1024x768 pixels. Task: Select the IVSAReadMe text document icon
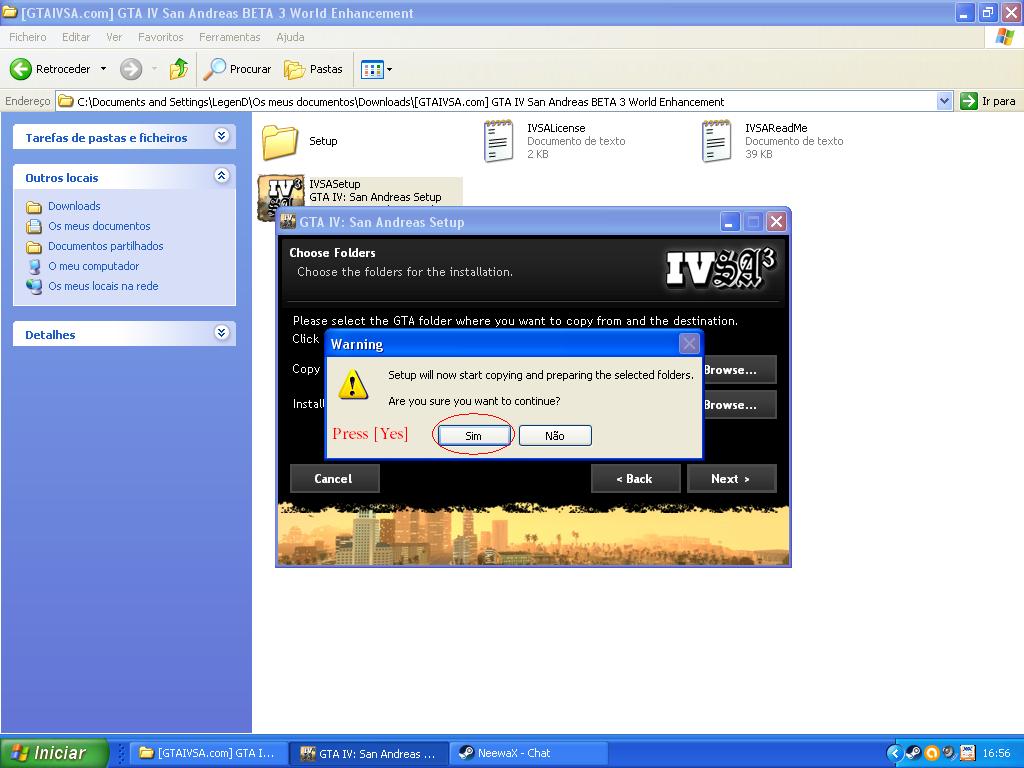tap(716, 141)
